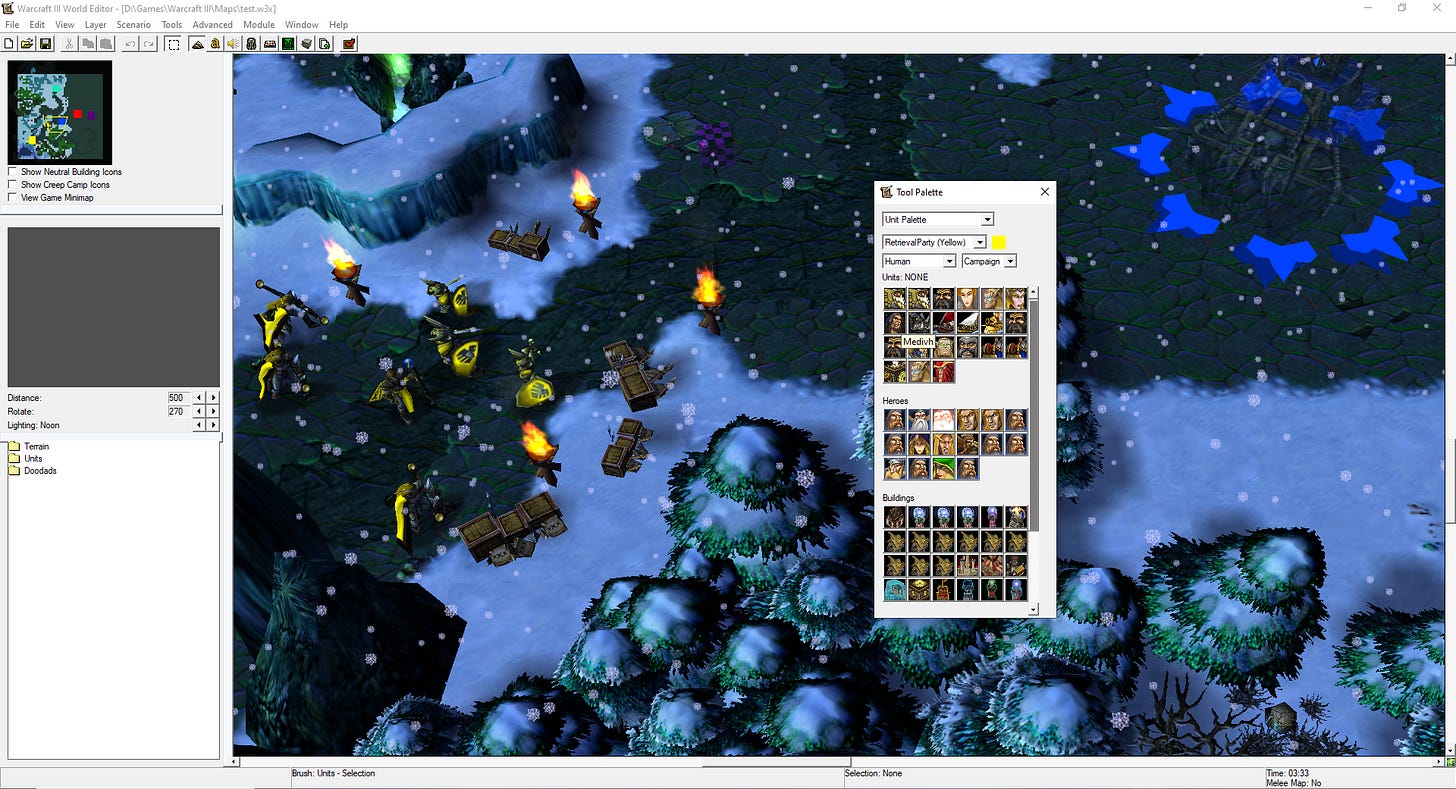1456x789 pixels.
Task: Open the Tools menu
Action: coord(172,25)
